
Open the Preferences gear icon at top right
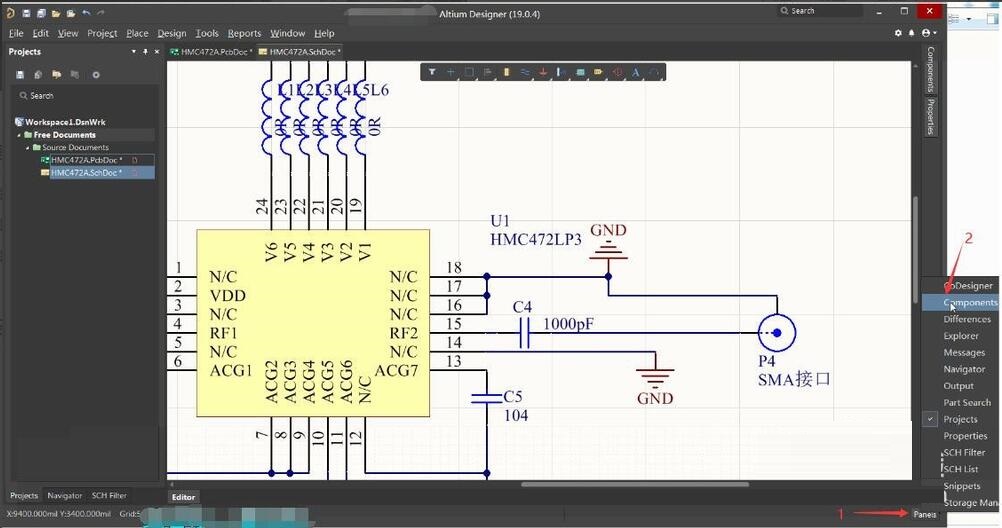click(898, 33)
